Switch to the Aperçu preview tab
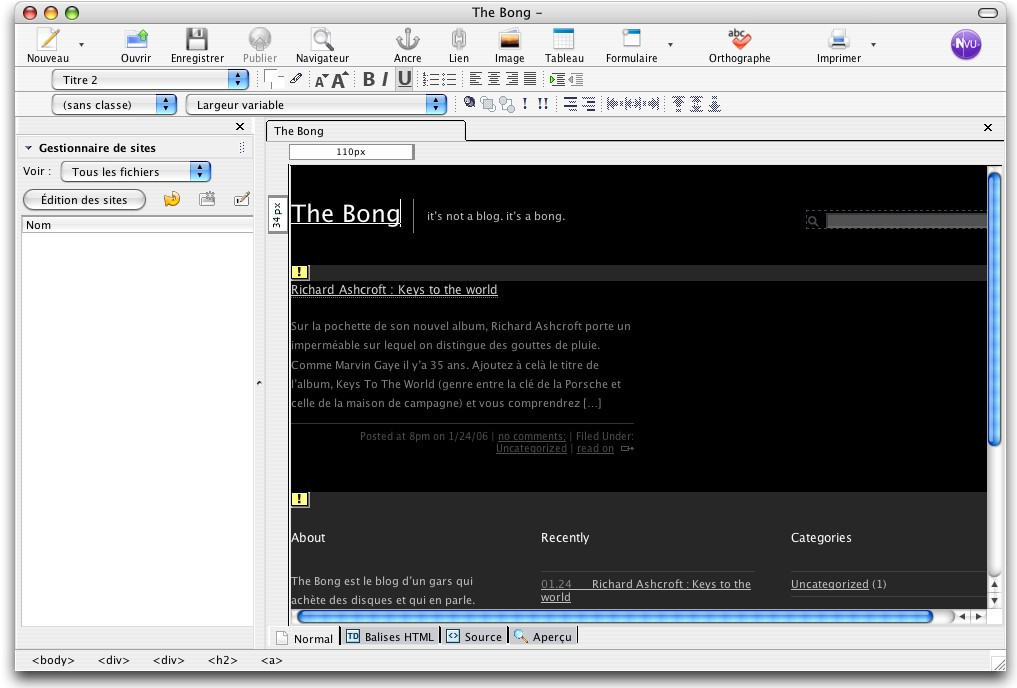The width and height of the screenshot is (1017, 688). pos(543,637)
